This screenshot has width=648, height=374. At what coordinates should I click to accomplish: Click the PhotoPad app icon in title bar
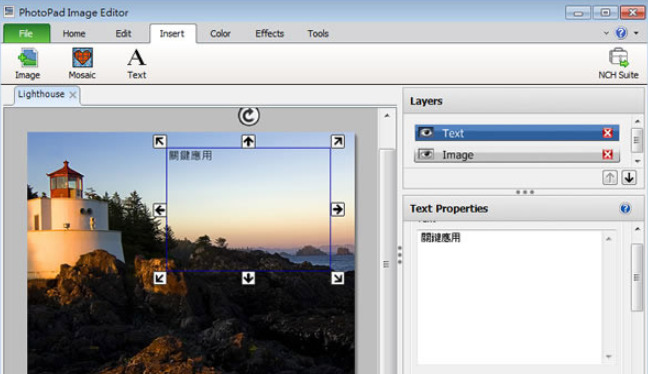pyautogui.click(x=9, y=11)
